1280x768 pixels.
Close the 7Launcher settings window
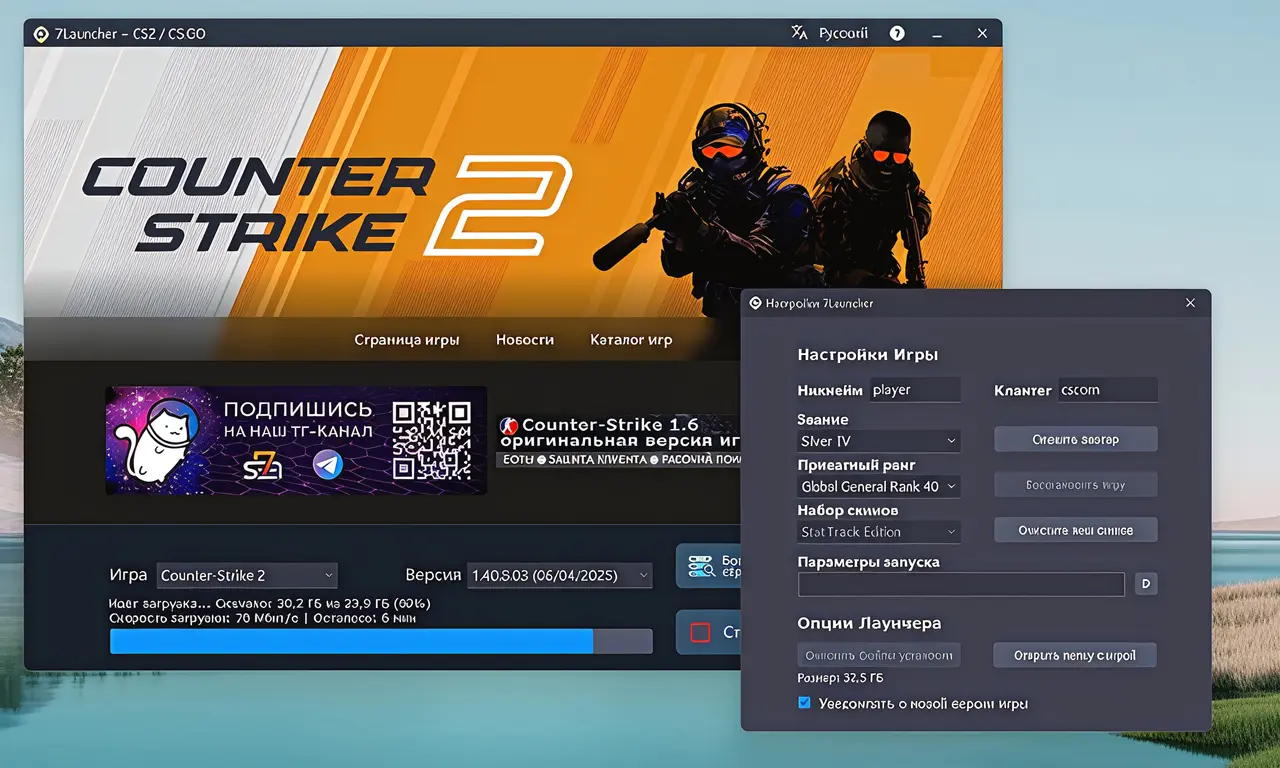[1190, 303]
